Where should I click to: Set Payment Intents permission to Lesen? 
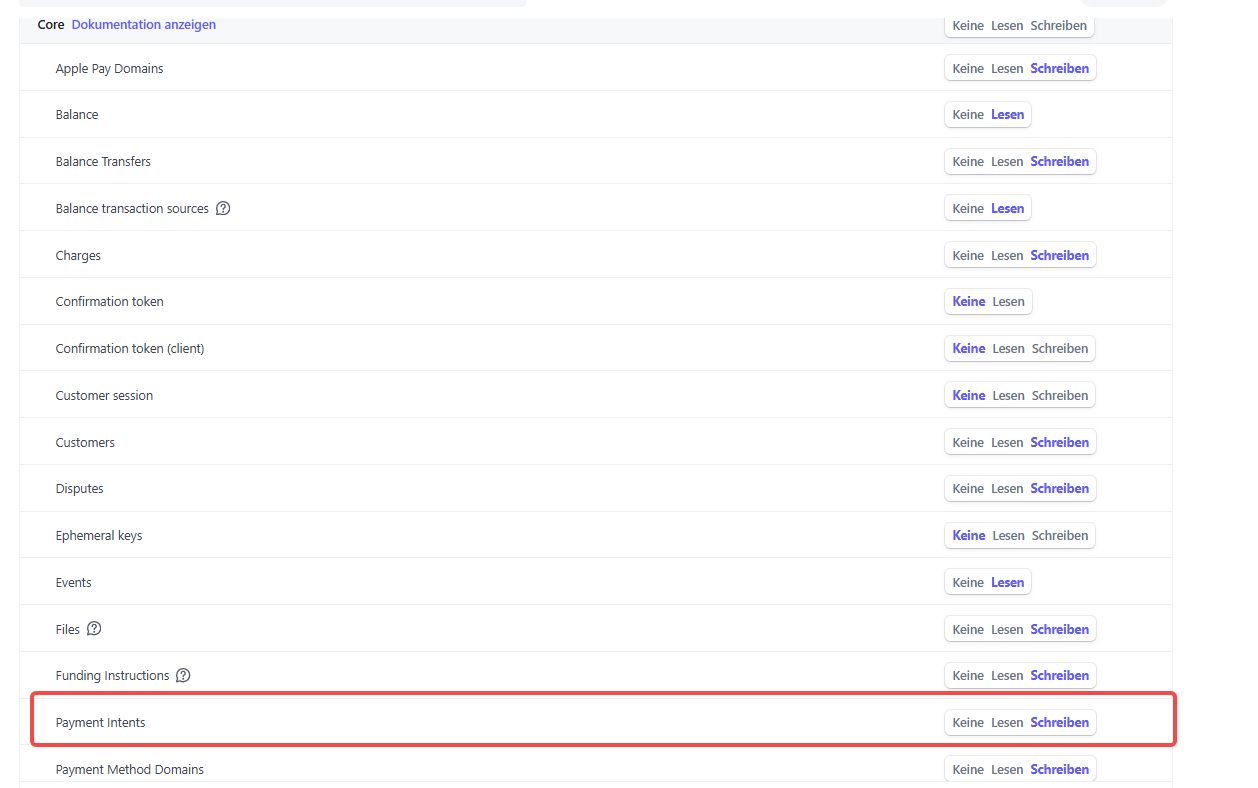[x=1006, y=723]
